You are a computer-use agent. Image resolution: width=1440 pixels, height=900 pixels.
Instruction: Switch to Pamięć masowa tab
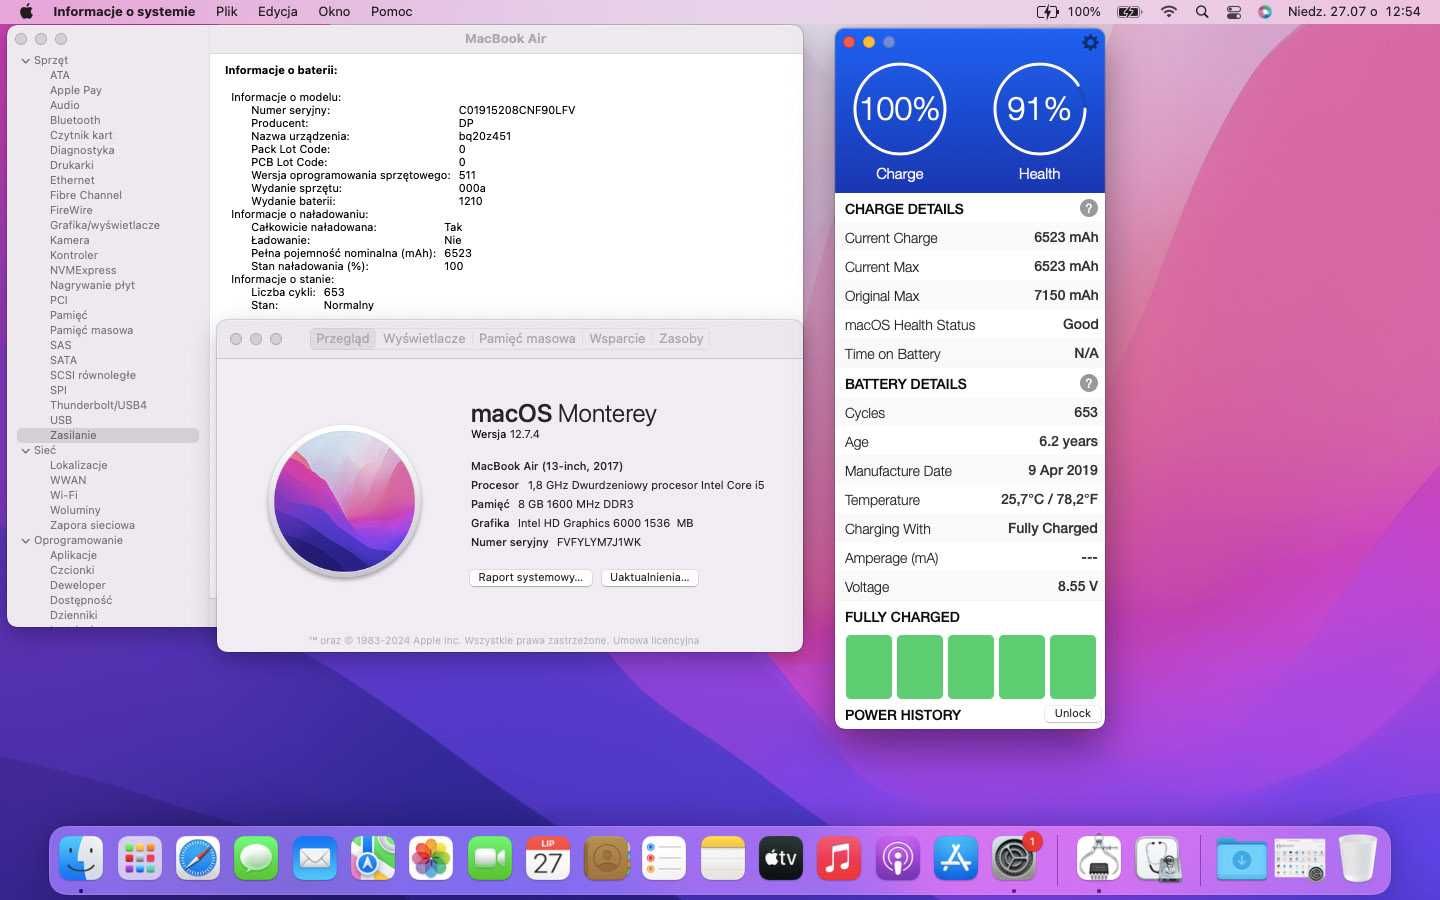point(527,339)
